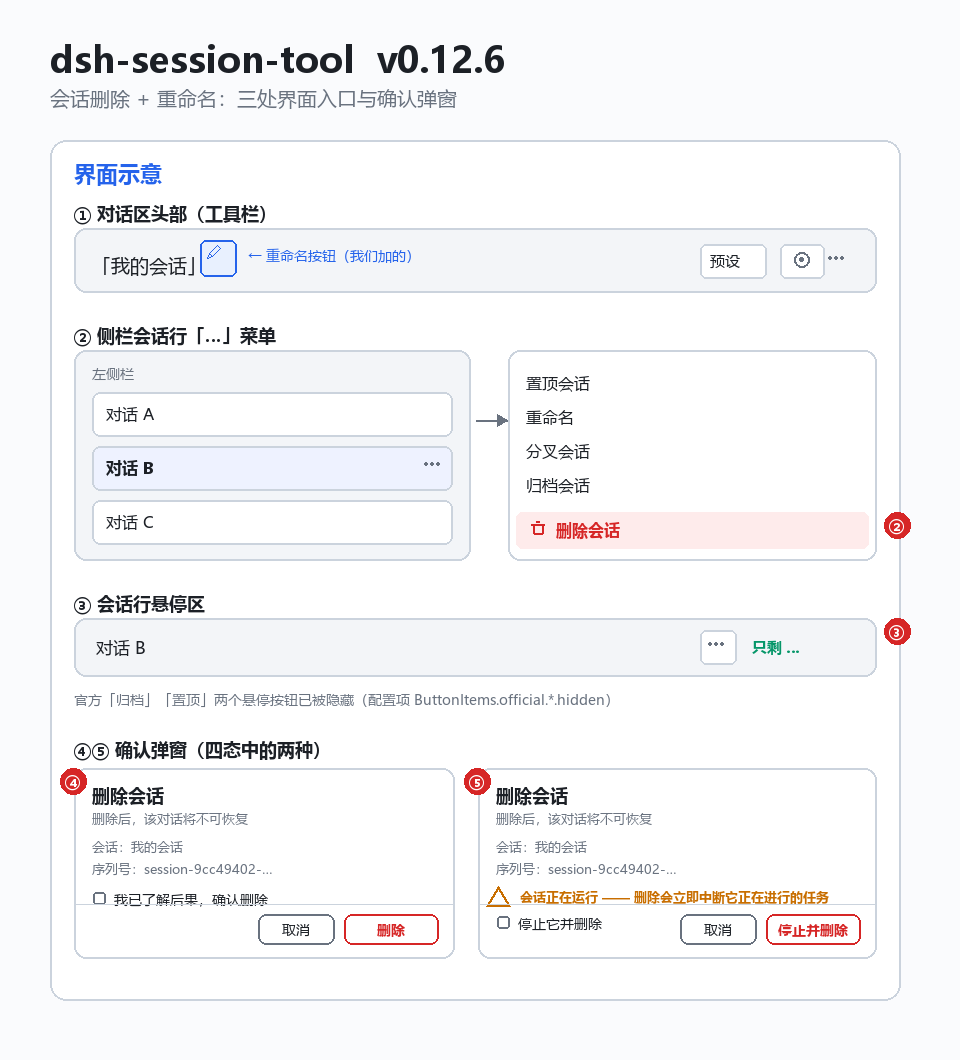
Task: Click the red 删除 button
Action: (391, 930)
